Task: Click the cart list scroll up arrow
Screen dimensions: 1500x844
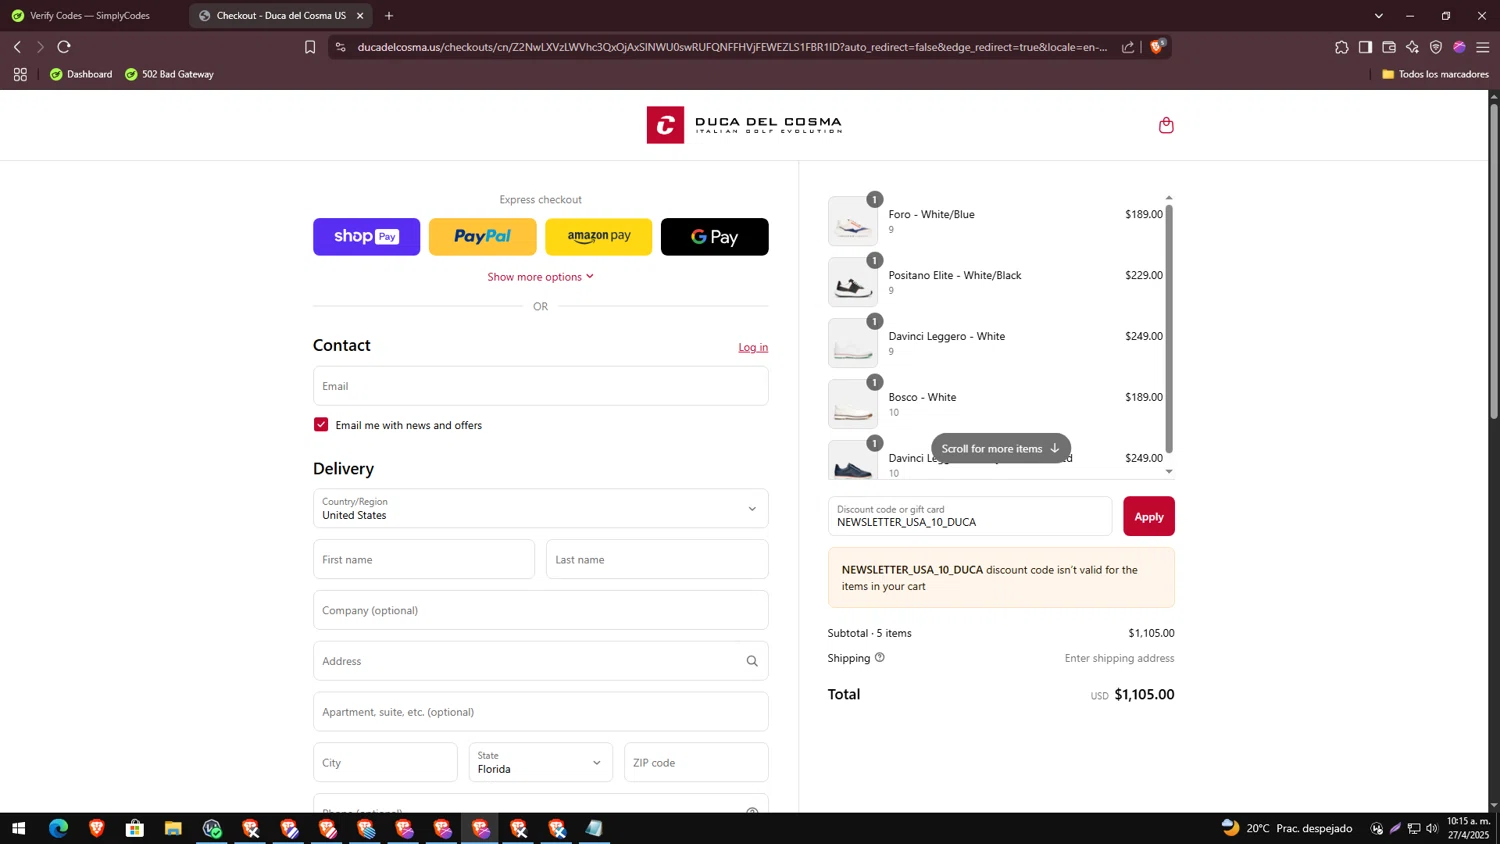Action: 1169,198
